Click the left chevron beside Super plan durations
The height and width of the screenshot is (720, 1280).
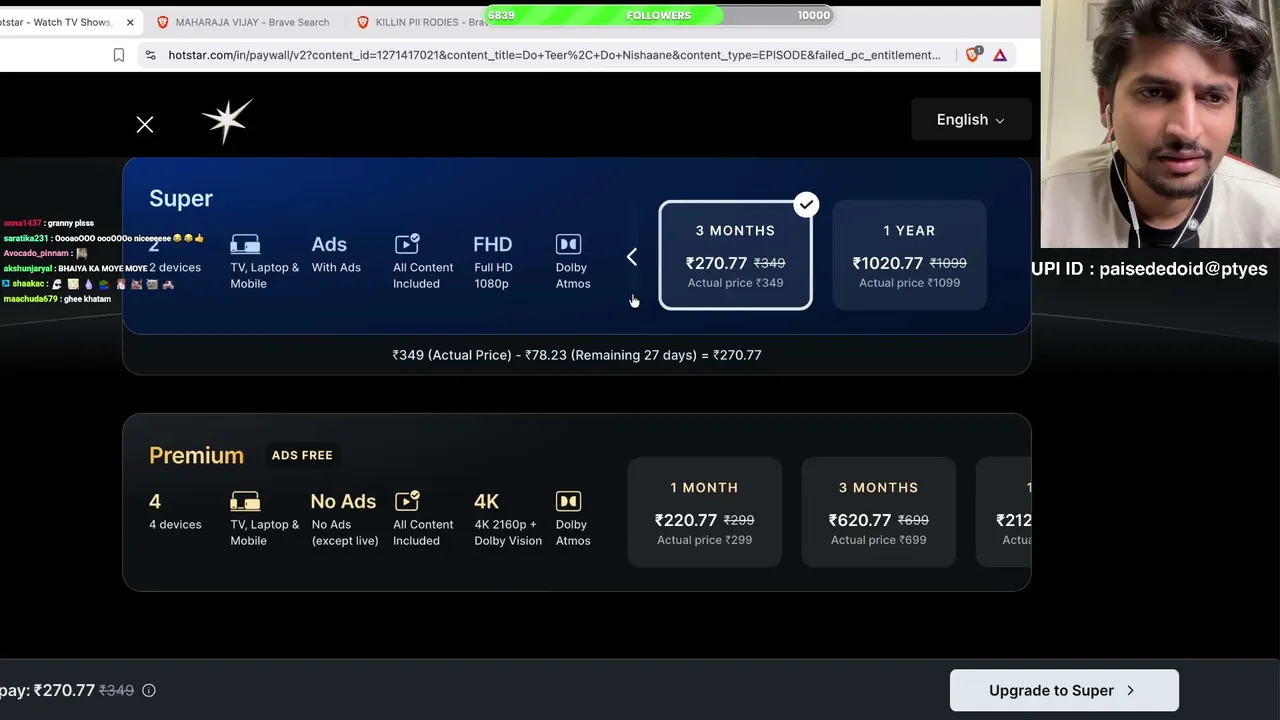click(x=631, y=257)
